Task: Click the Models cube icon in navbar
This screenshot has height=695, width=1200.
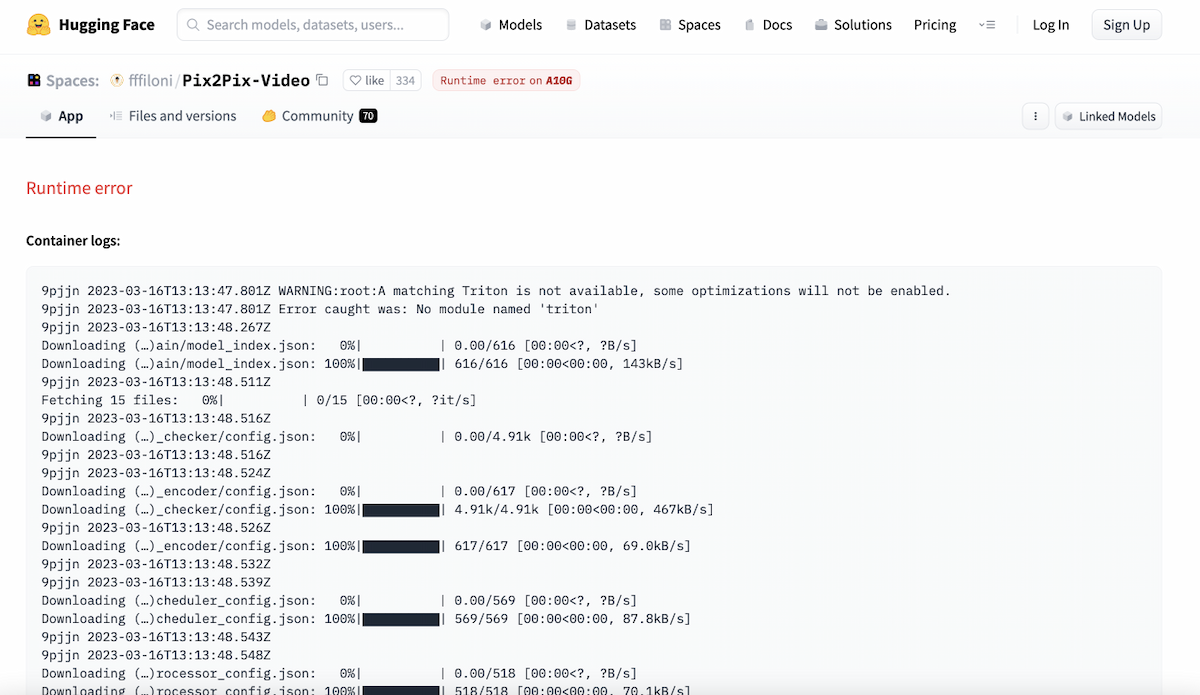Action: [x=486, y=25]
